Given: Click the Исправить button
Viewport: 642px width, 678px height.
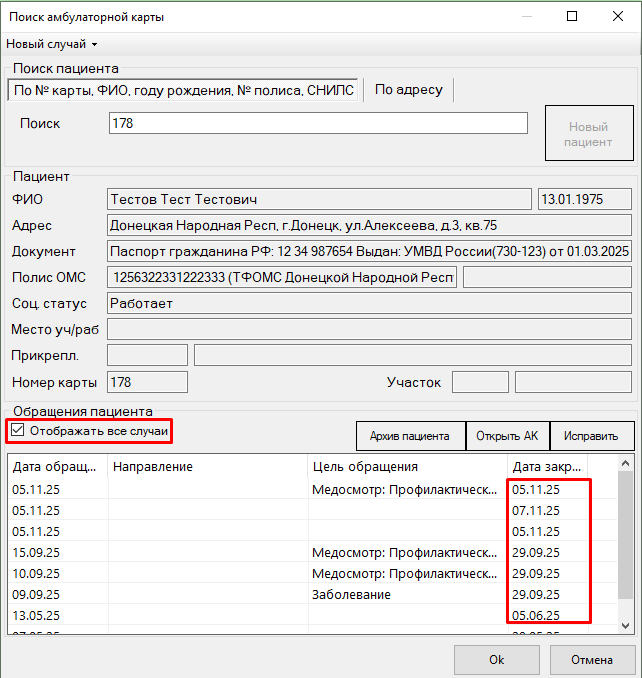Looking at the screenshot, I should (591, 436).
